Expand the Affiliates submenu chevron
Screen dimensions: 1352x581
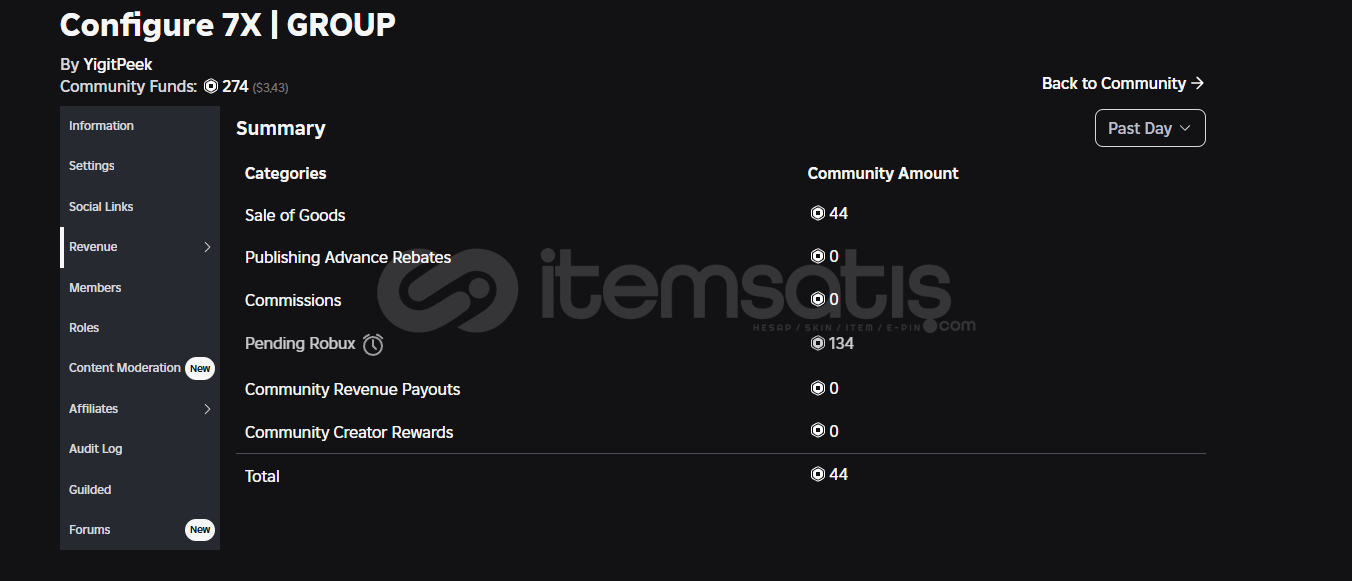[x=207, y=409]
